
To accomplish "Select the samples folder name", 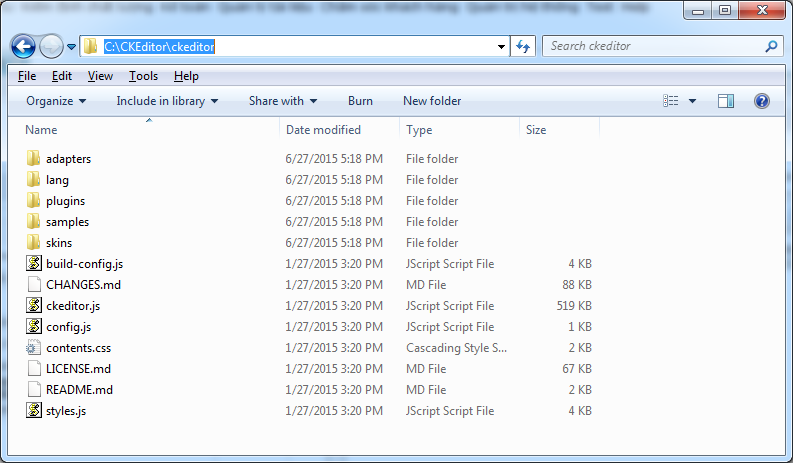I will coord(67,222).
